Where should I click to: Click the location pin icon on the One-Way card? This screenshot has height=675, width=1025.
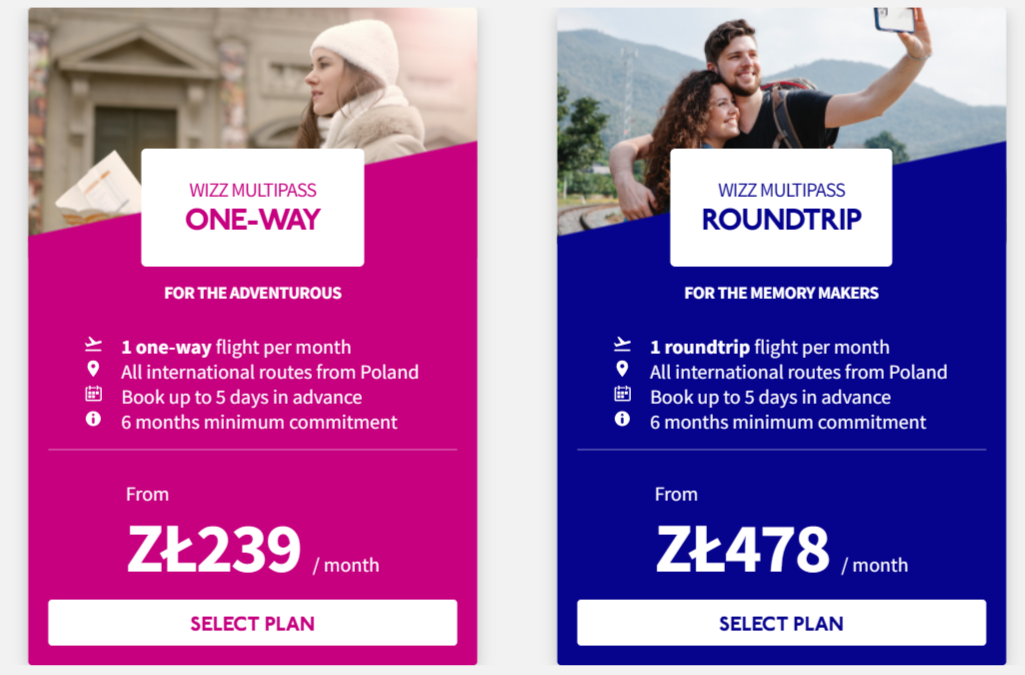tap(93, 369)
